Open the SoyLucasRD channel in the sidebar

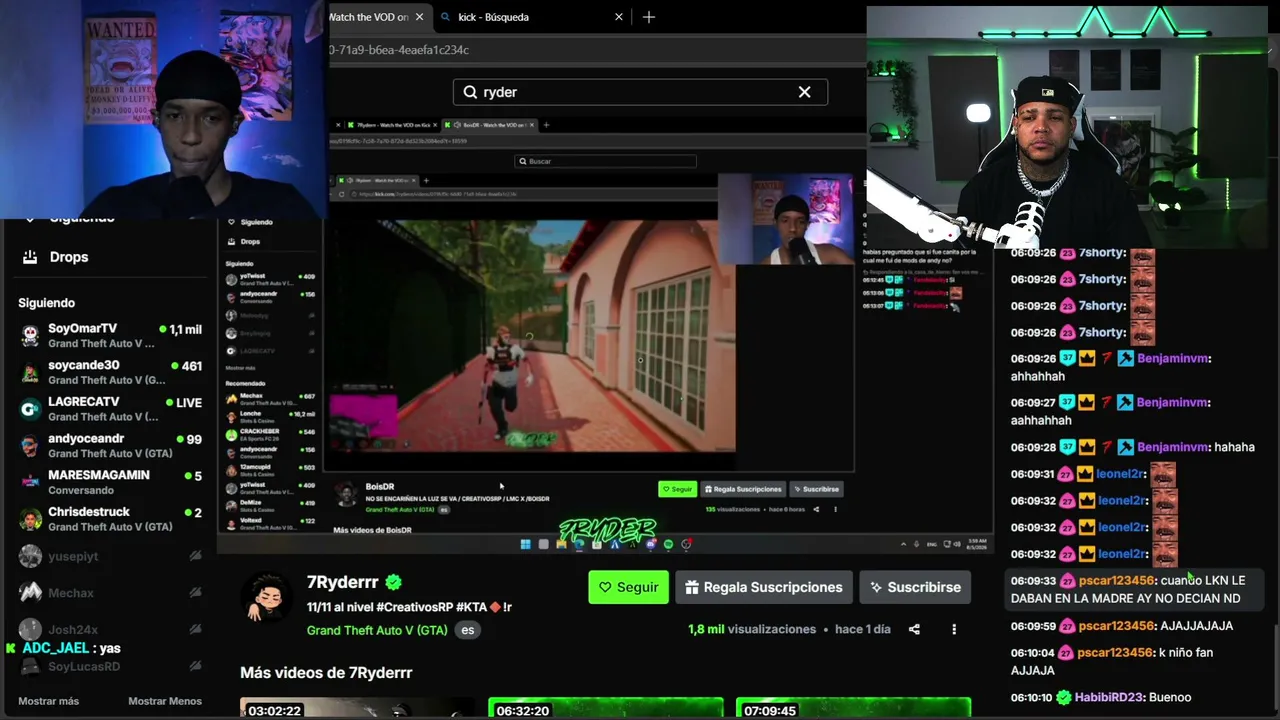(110, 667)
